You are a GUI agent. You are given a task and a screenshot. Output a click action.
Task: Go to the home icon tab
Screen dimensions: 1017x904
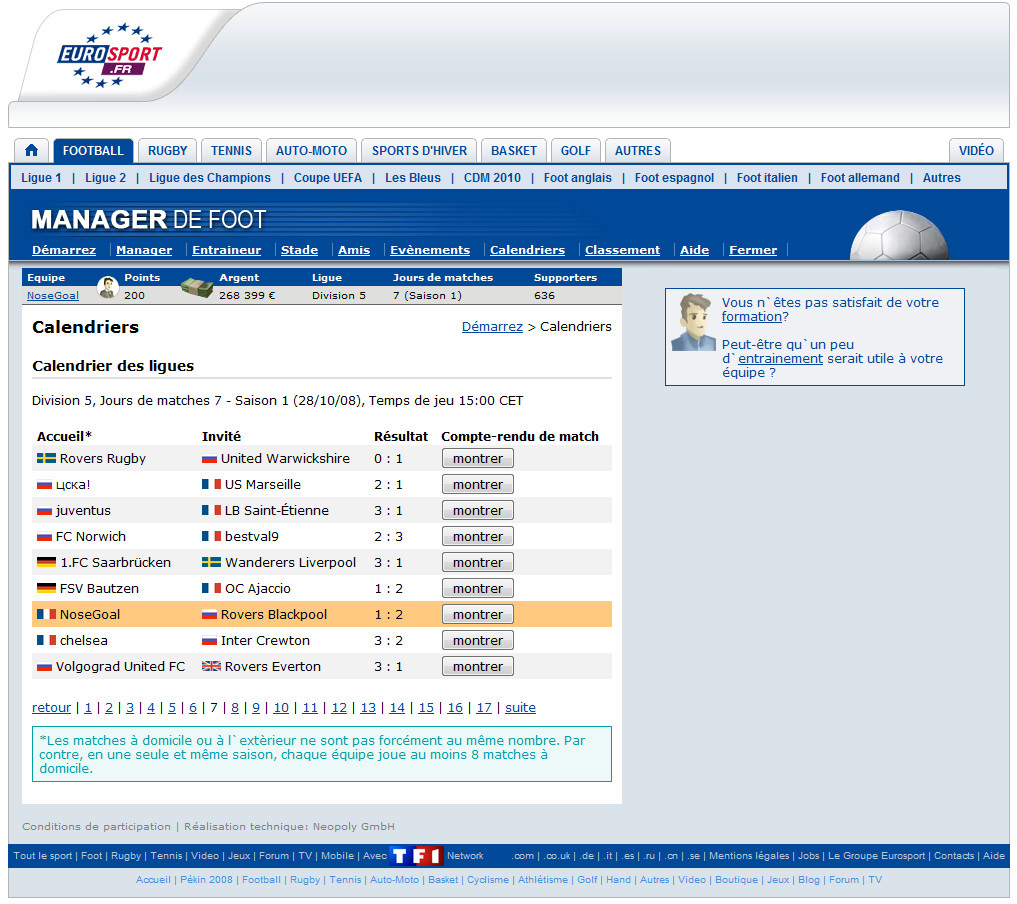pos(31,150)
